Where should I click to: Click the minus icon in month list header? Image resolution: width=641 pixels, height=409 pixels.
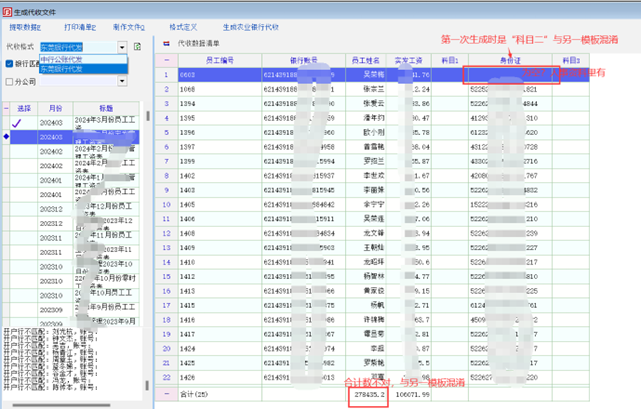pyautogui.click(x=6, y=108)
